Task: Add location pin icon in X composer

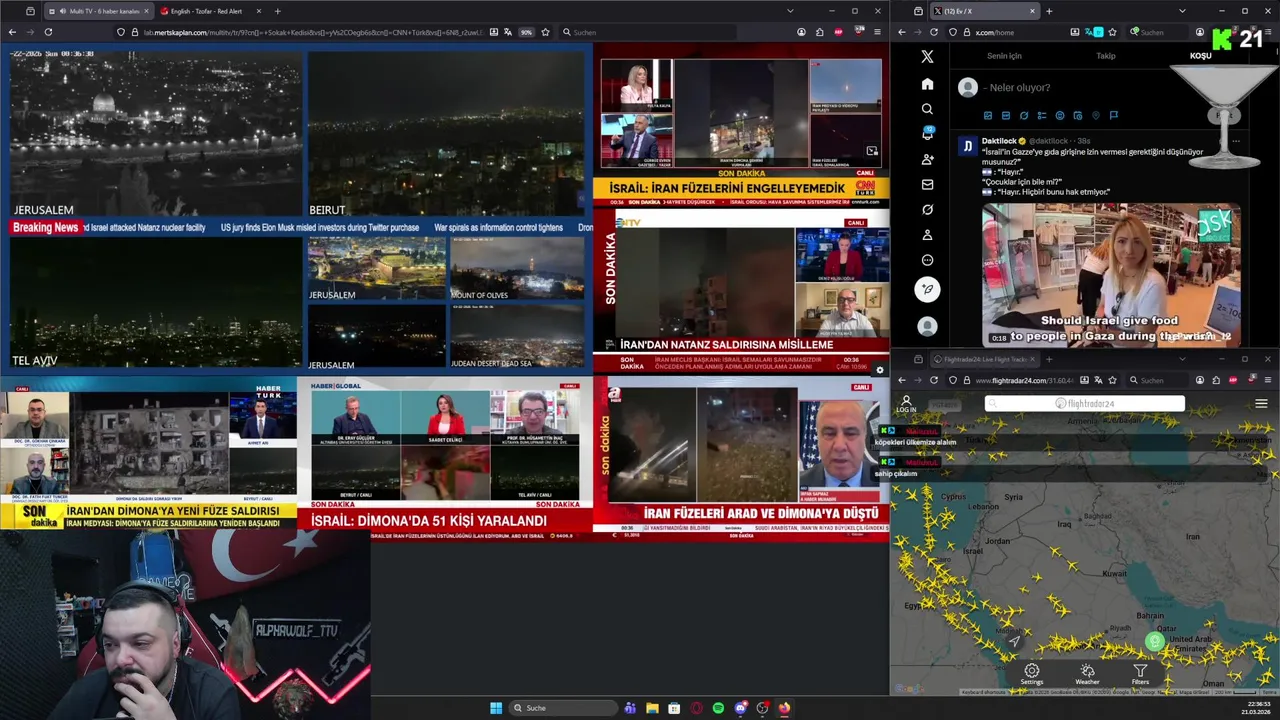Action: (x=1096, y=116)
